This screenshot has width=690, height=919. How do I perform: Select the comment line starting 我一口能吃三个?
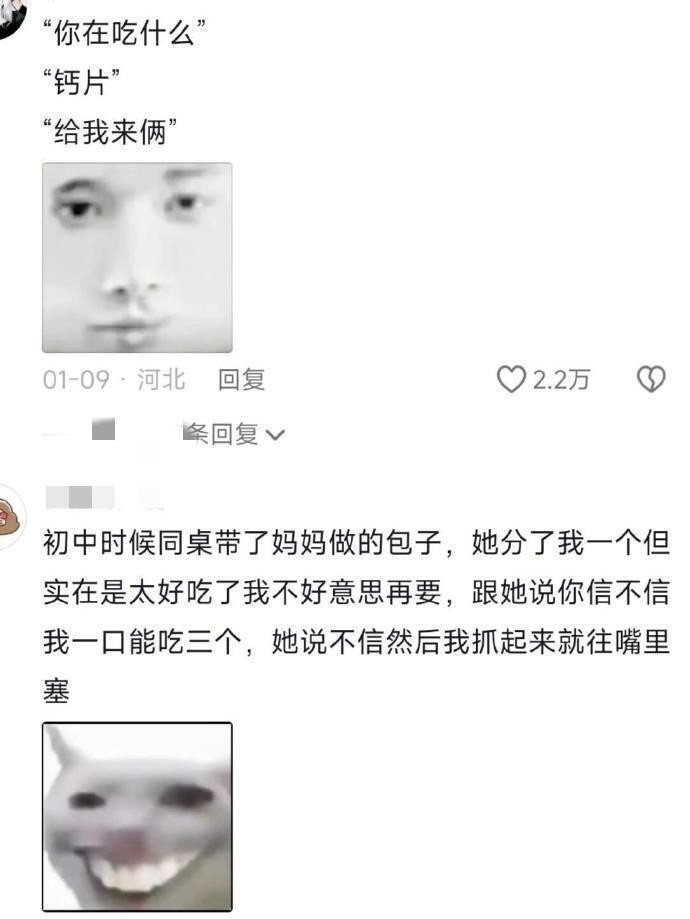pos(356,642)
